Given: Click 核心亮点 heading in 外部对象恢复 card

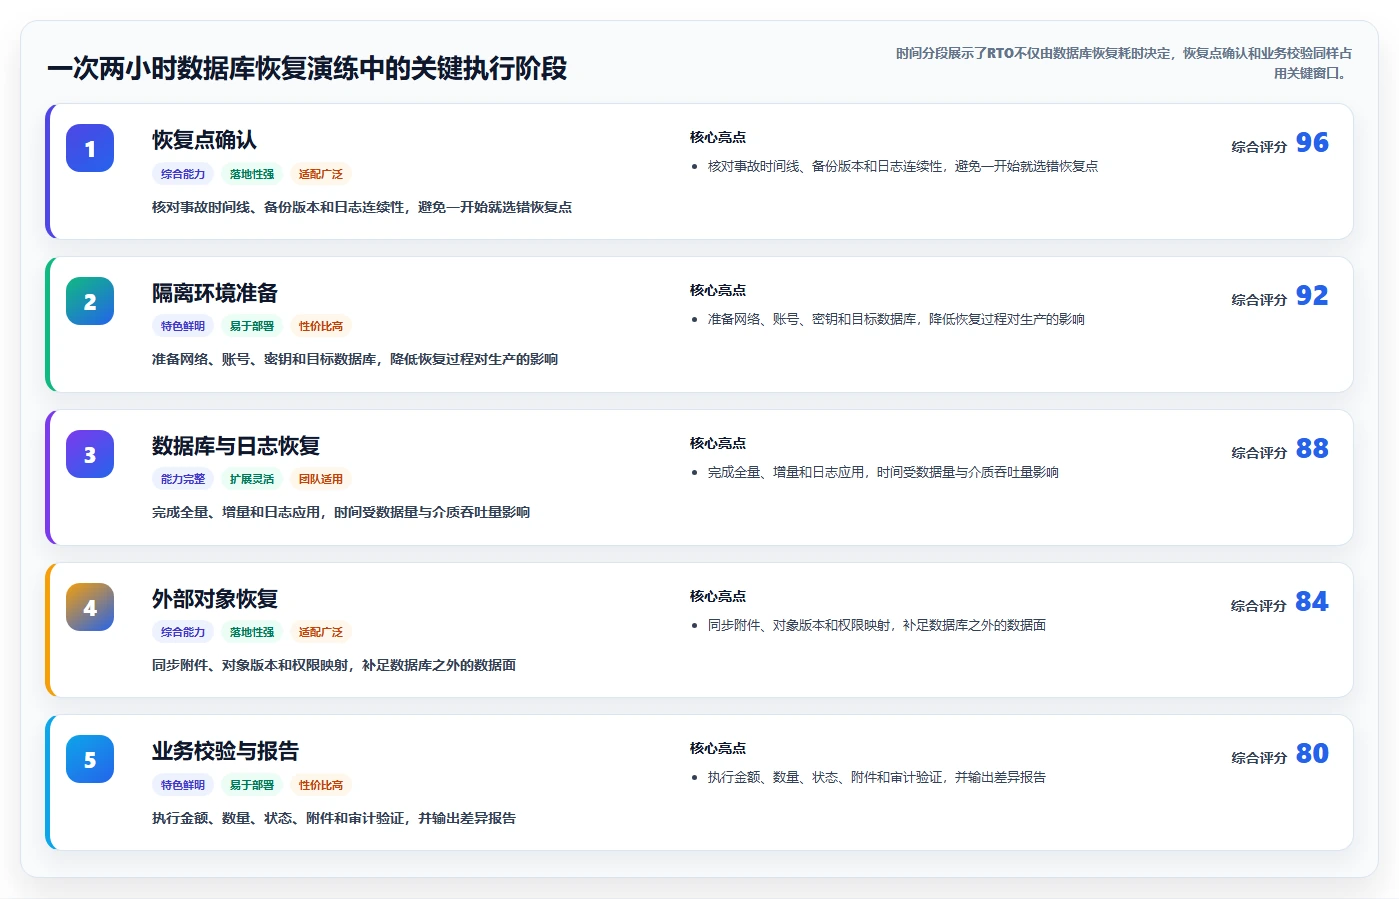Looking at the screenshot, I should point(718,597).
